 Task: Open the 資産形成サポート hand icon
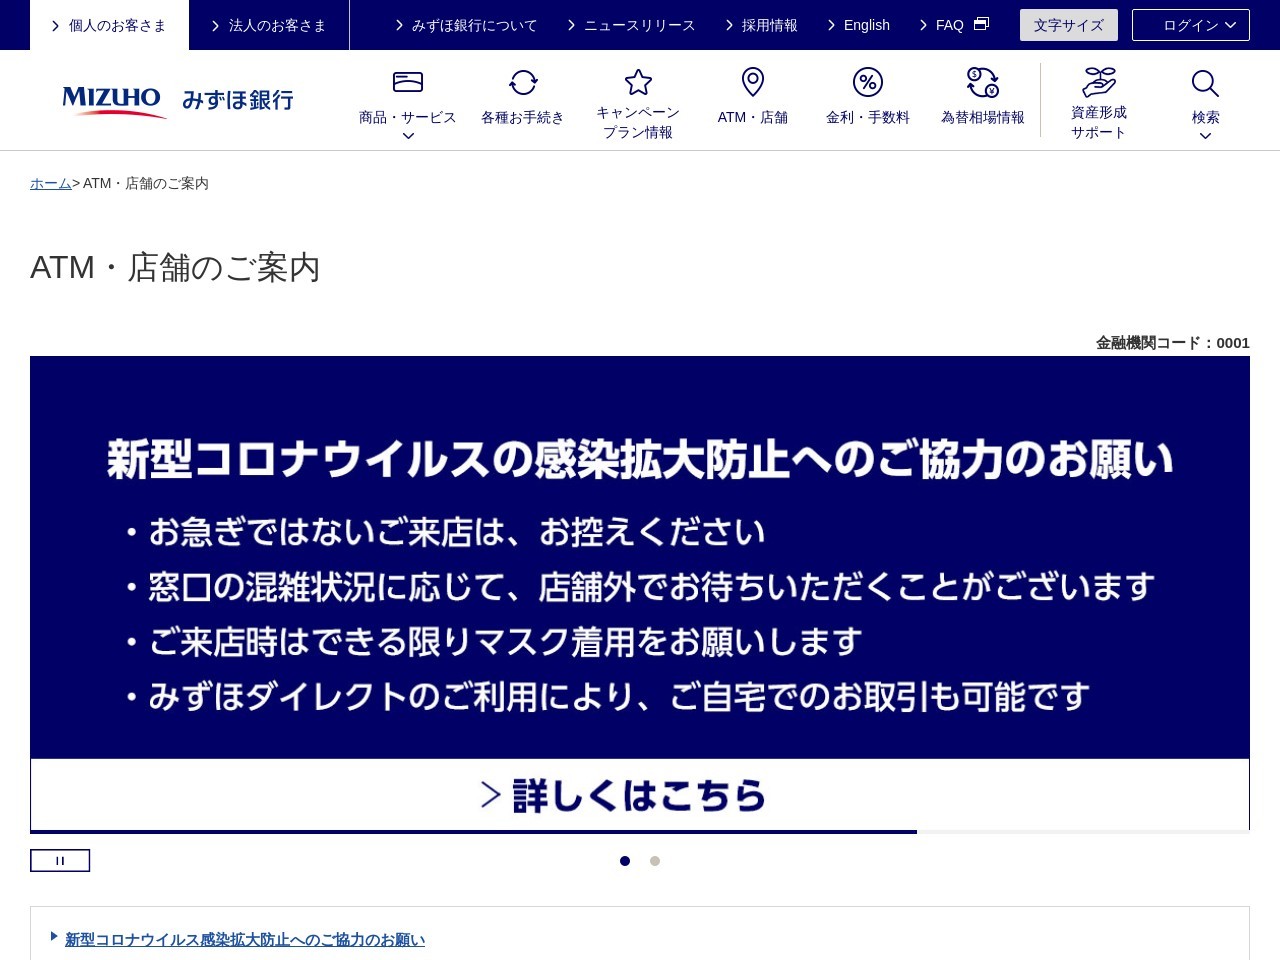coord(1099,82)
